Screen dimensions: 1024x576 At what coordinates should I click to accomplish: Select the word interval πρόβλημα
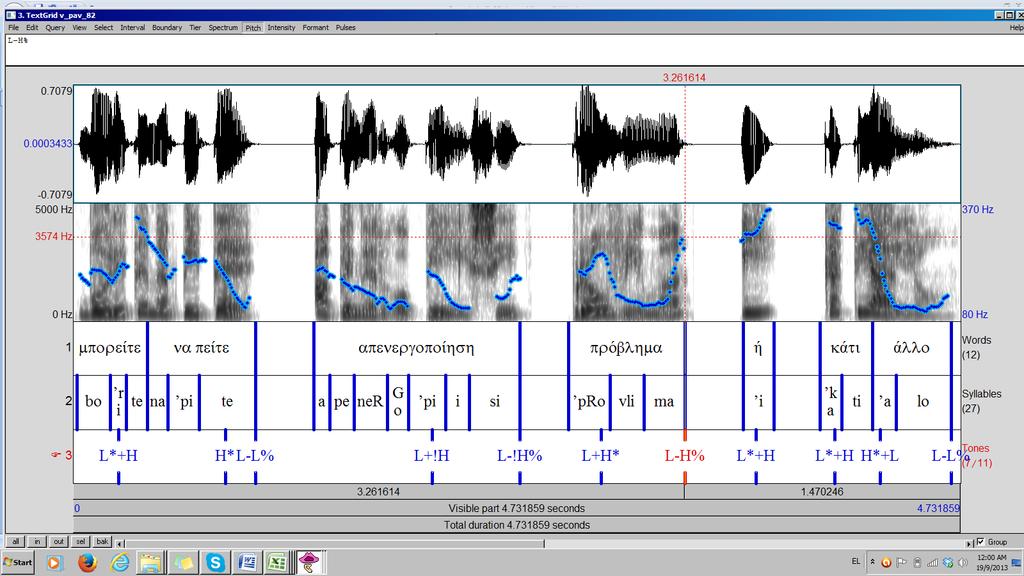point(626,348)
